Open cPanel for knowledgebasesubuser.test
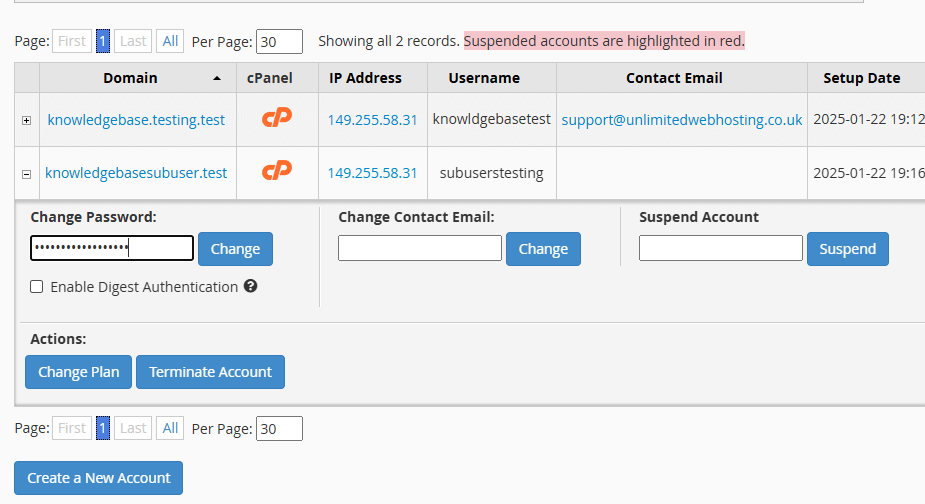Viewport: 925px width, 504px height. [x=277, y=171]
